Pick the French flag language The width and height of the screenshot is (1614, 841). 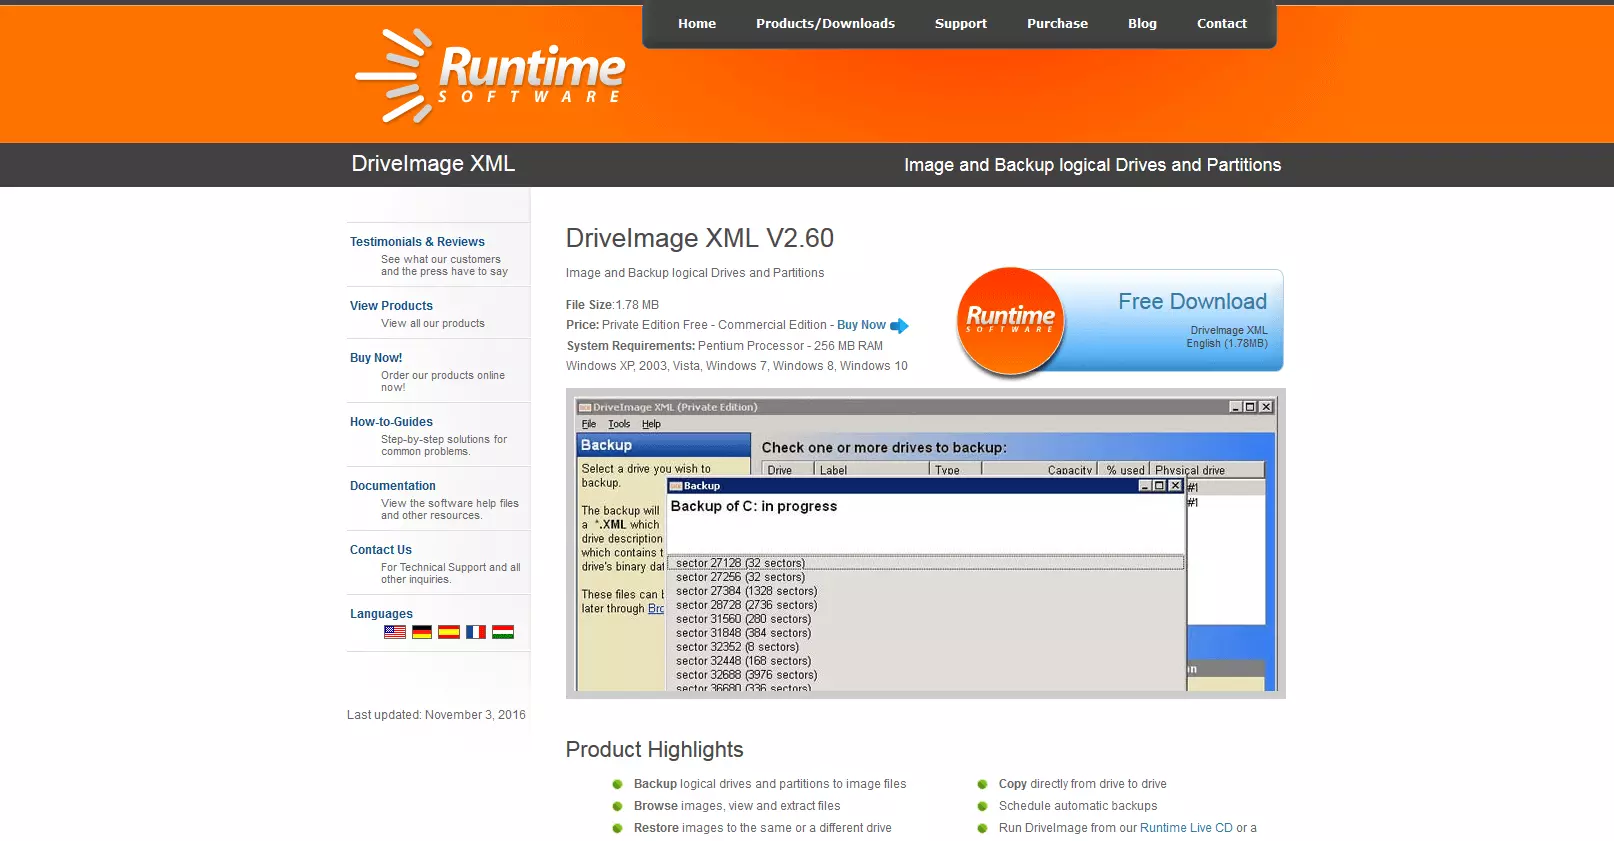click(x=476, y=632)
